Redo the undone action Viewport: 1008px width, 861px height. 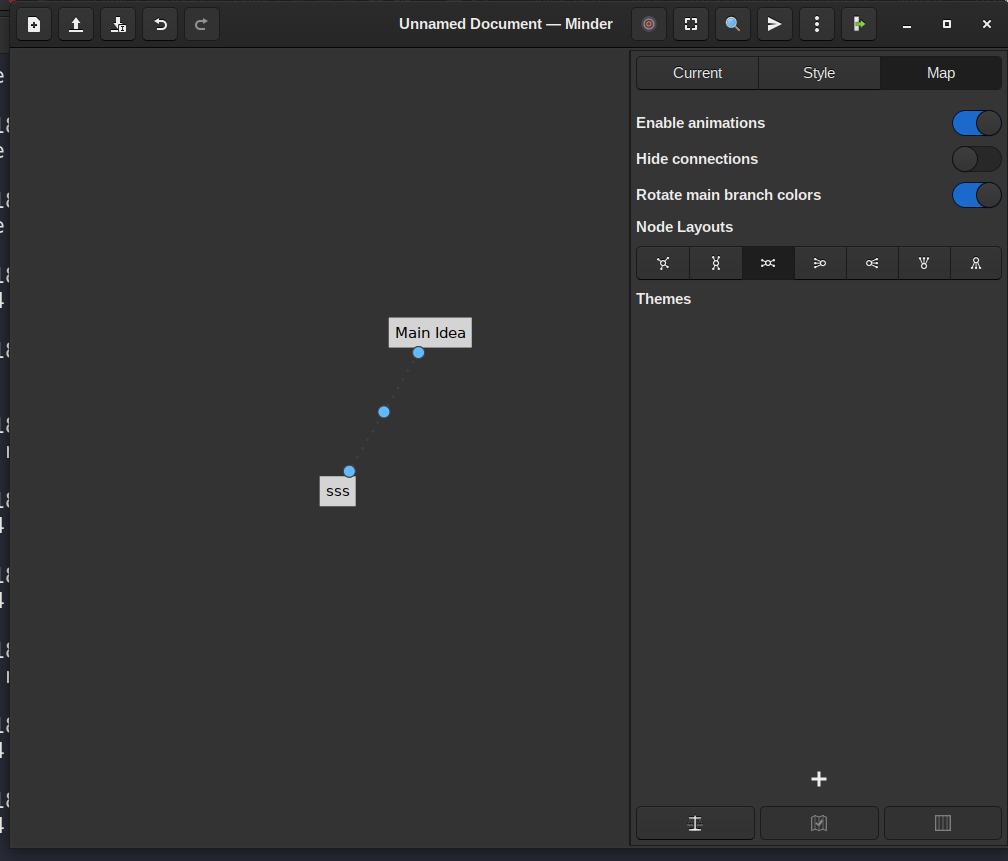coord(201,24)
